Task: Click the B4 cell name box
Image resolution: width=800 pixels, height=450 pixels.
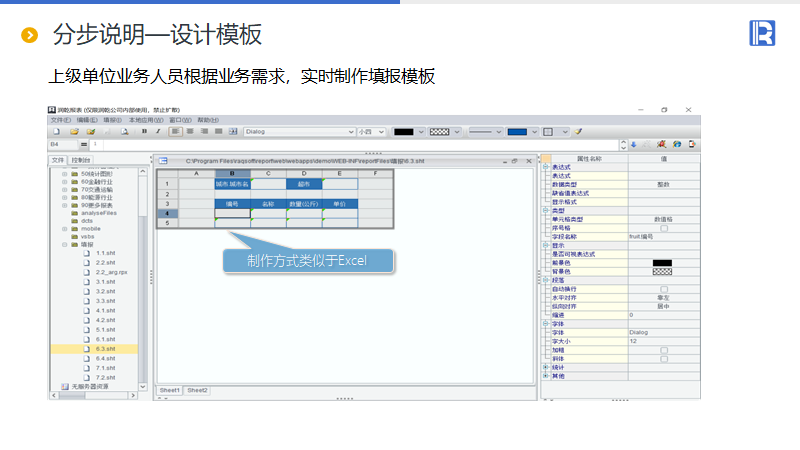Action: pos(63,144)
